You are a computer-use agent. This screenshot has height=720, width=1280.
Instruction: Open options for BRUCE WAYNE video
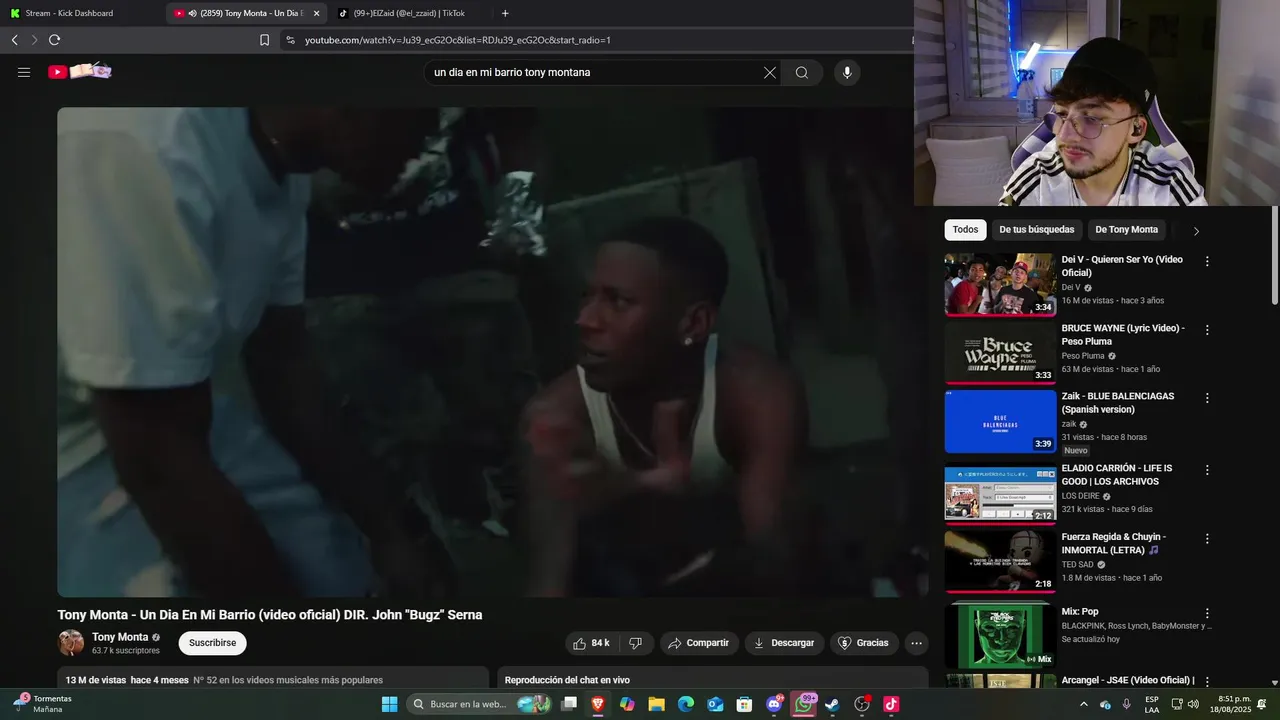(x=1207, y=329)
